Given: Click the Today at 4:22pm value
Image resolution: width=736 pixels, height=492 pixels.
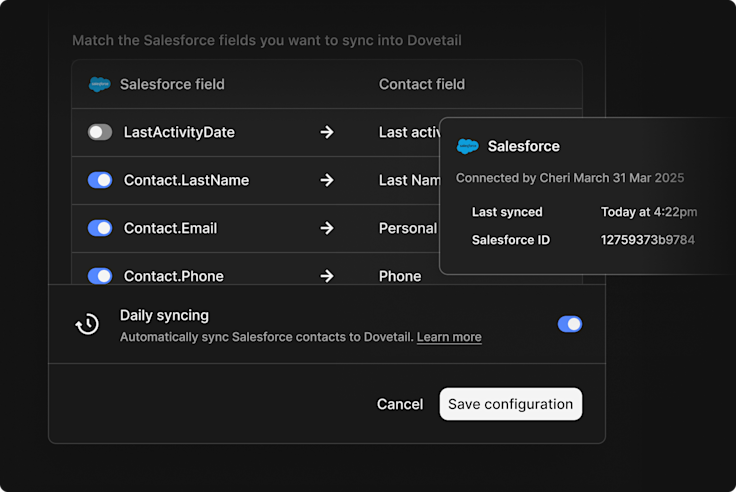Looking at the screenshot, I should 649,212.
